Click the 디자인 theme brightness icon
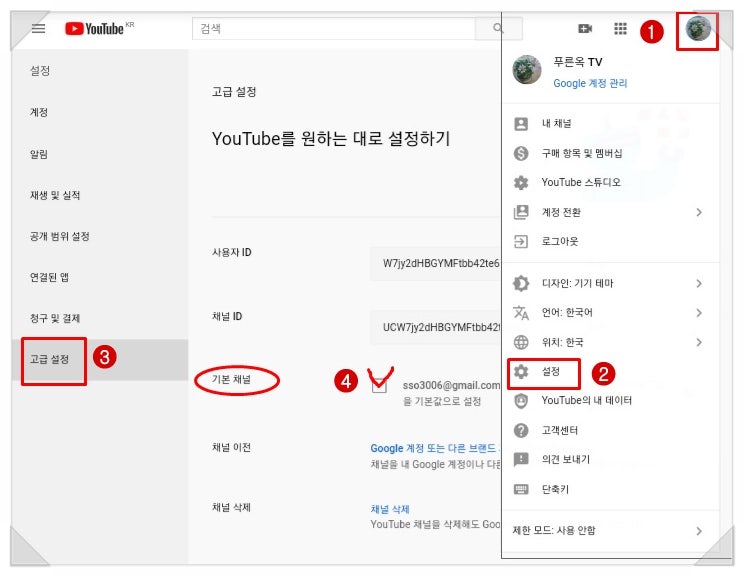Viewport: 744px width, 576px height. (x=521, y=283)
